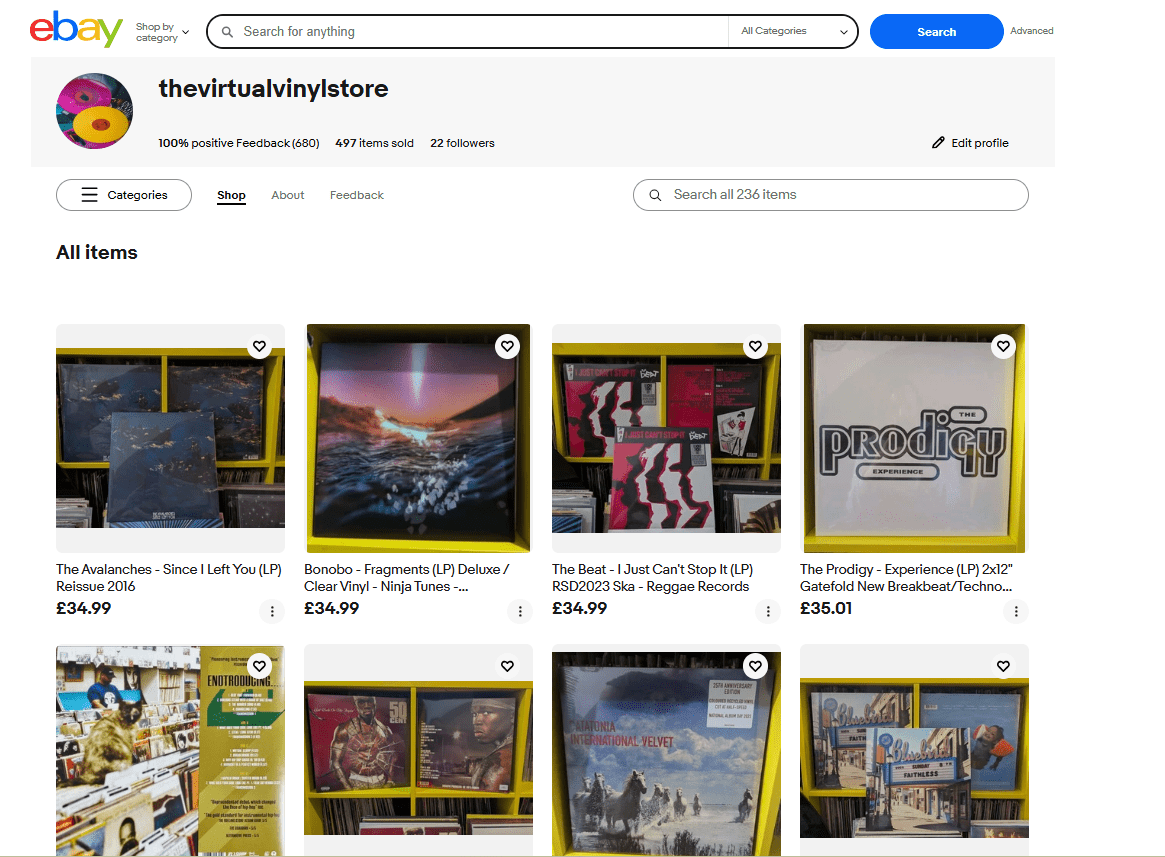Open options menu for The Avalanches listing
This screenshot has height=857, width=1165.
pos(271,611)
